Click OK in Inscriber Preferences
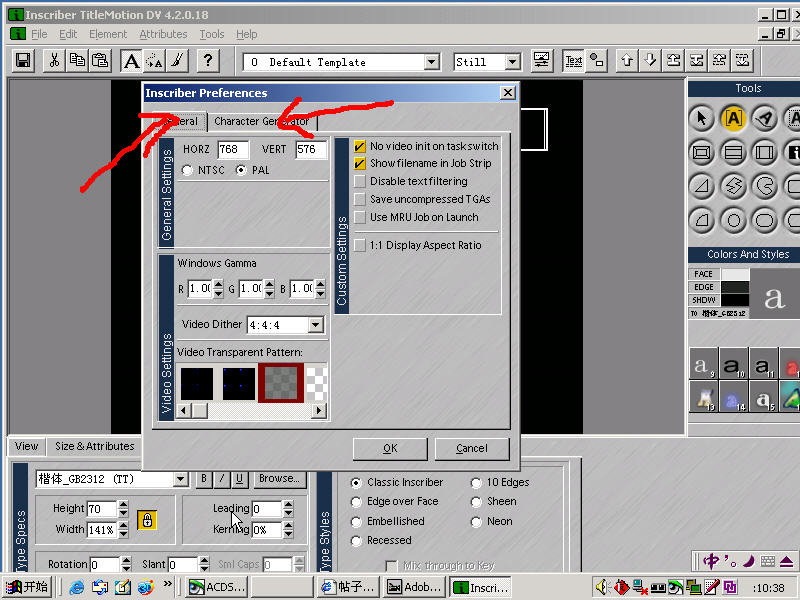This screenshot has height=600, width=800. [x=390, y=448]
